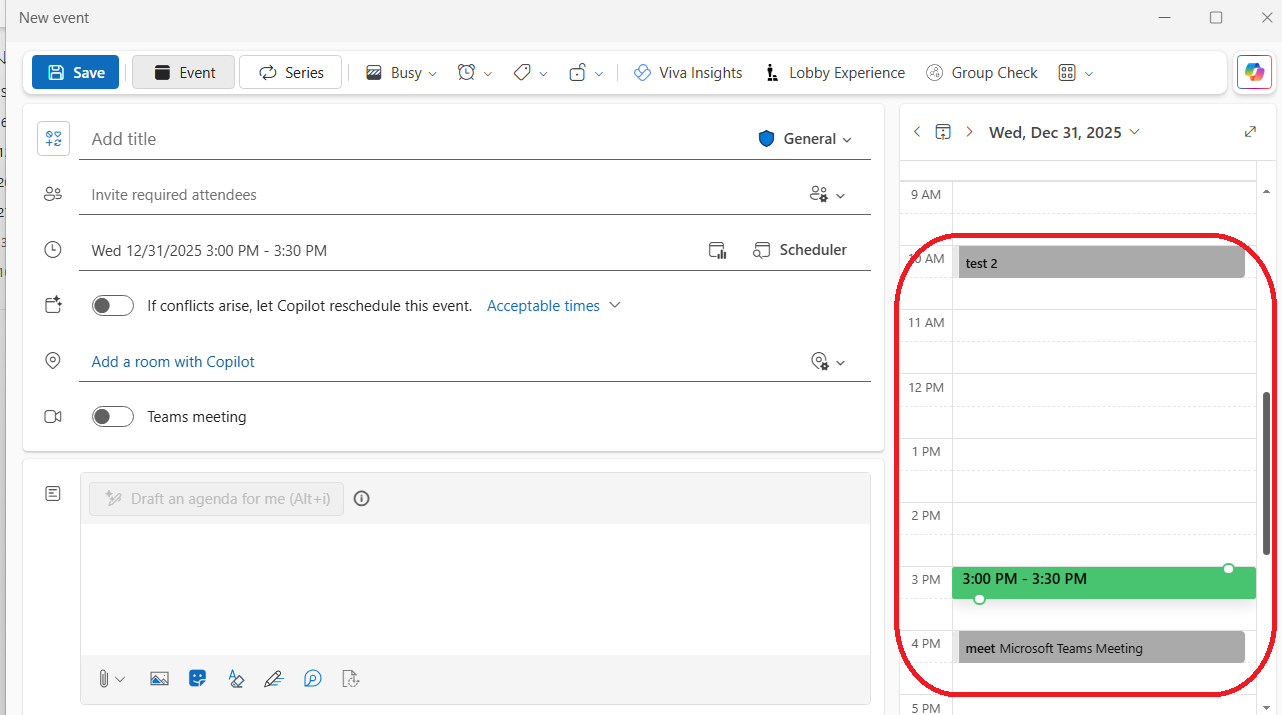Click the Save button
This screenshot has height=715, width=1282.
pyautogui.click(x=75, y=72)
